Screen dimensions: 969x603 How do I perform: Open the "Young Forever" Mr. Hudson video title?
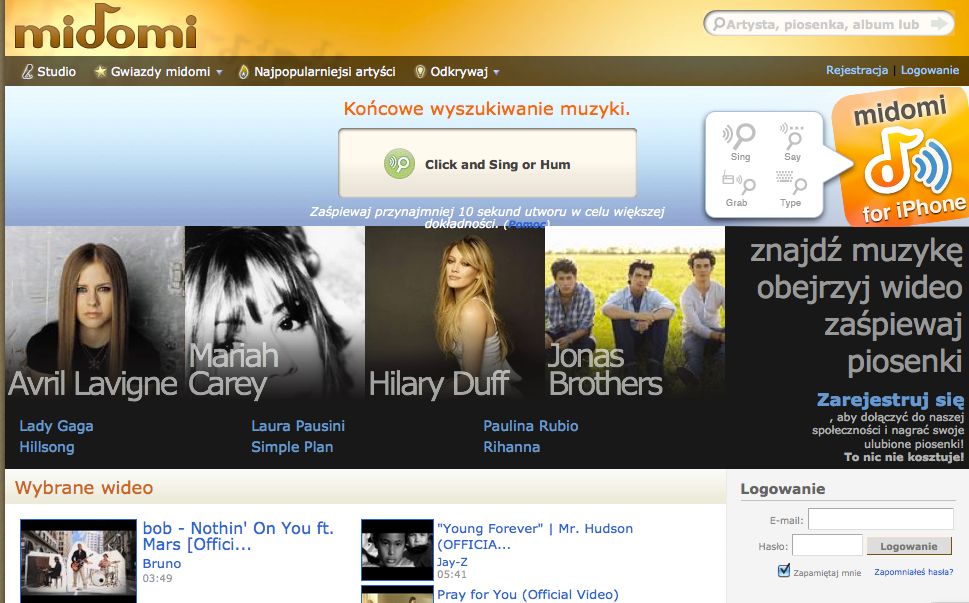535,536
